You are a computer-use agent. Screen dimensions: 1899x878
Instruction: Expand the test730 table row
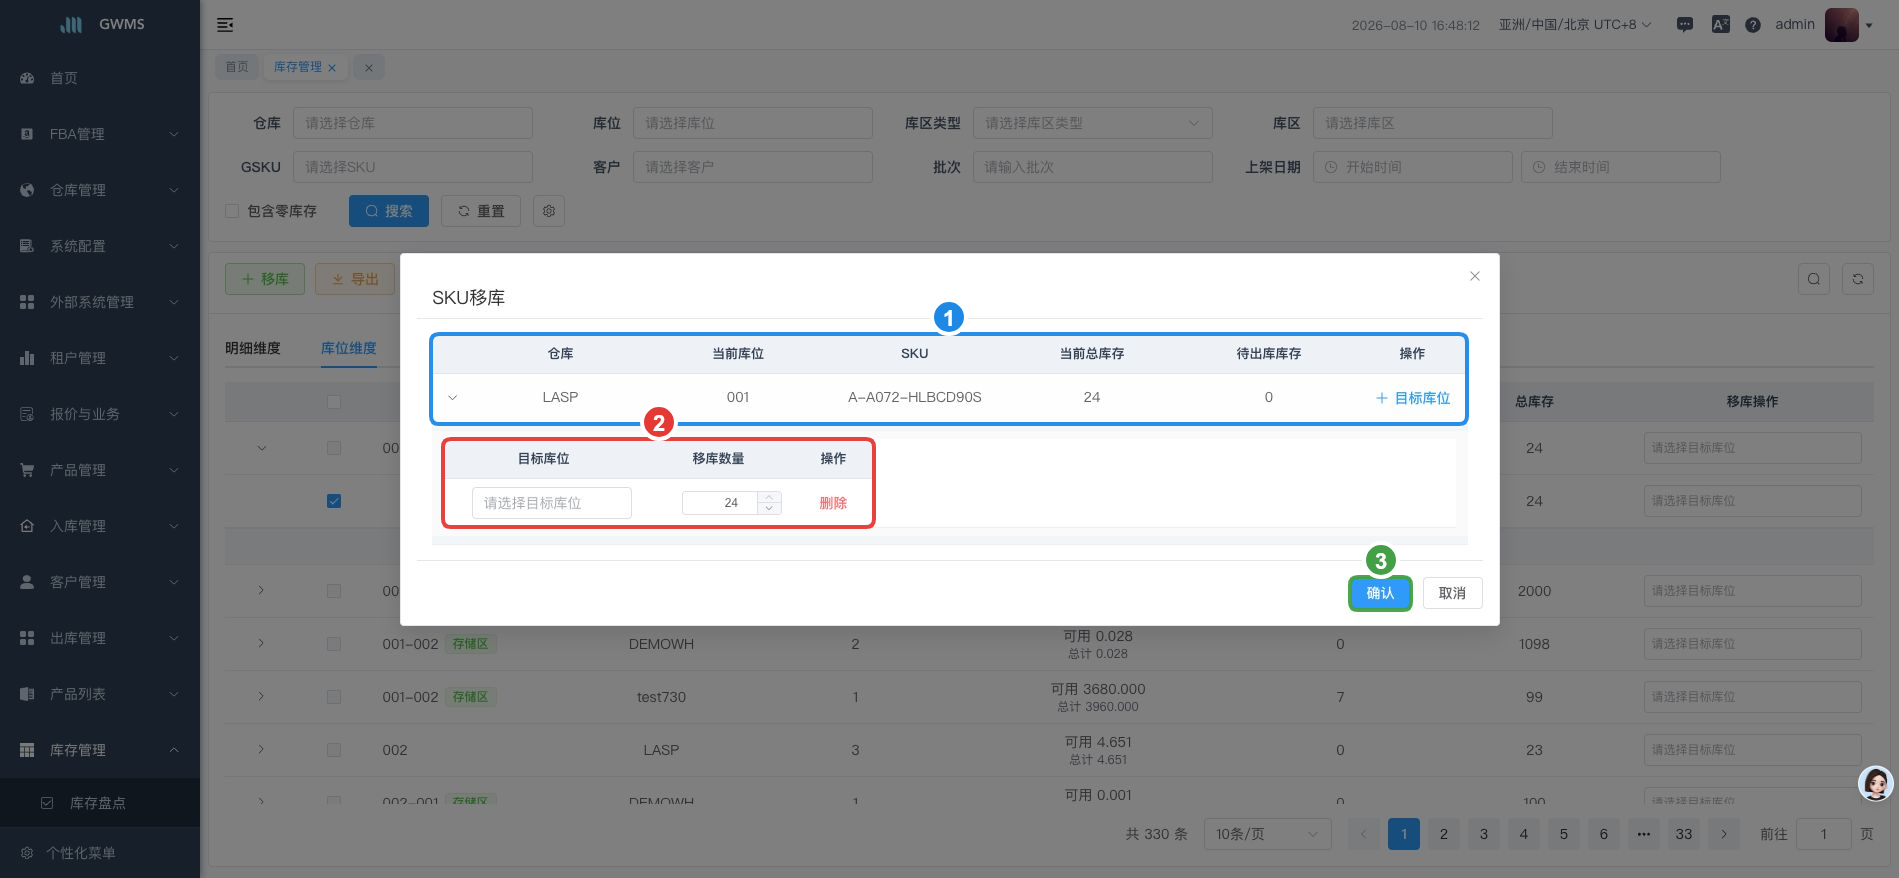pyautogui.click(x=261, y=697)
